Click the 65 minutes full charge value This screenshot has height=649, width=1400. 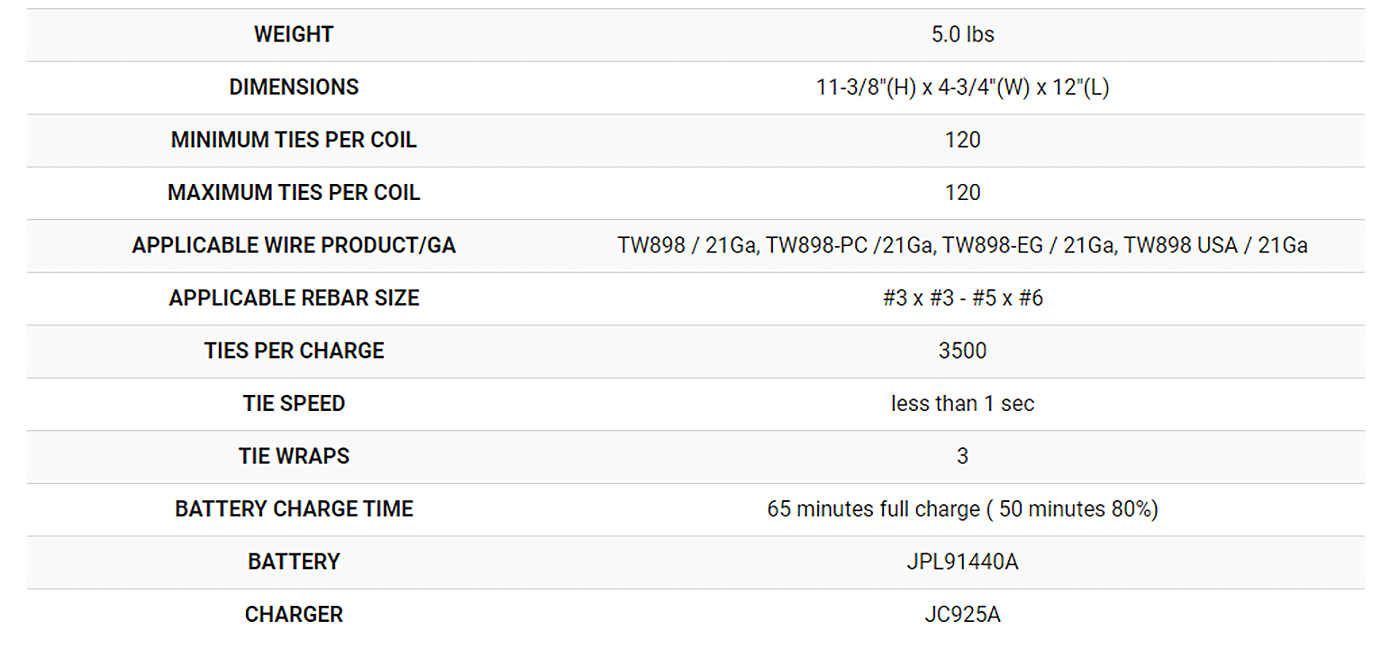(962, 509)
